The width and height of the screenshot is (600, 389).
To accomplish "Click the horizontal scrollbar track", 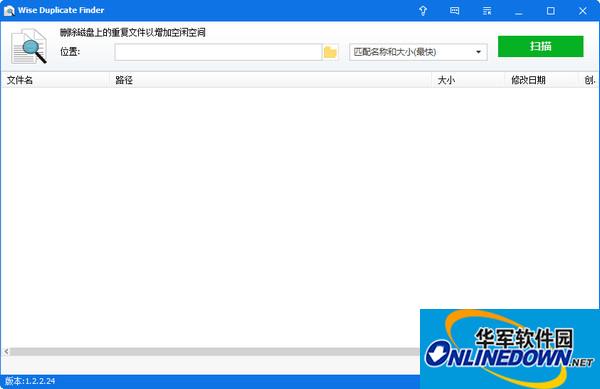I will point(214,352).
